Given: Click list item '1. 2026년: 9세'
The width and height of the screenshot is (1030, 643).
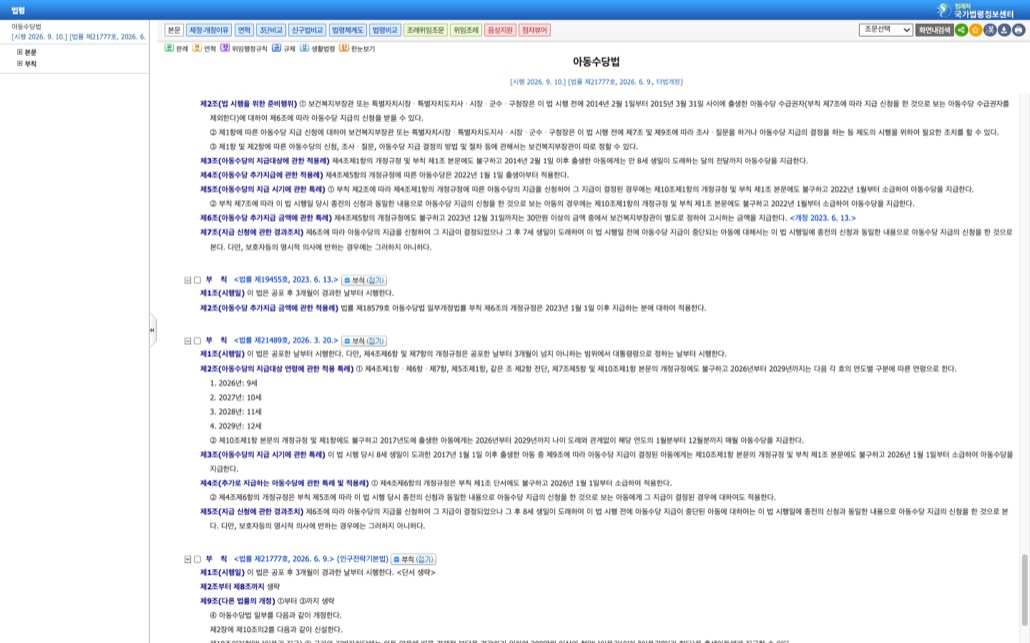Looking at the screenshot, I should click(234, 383).
